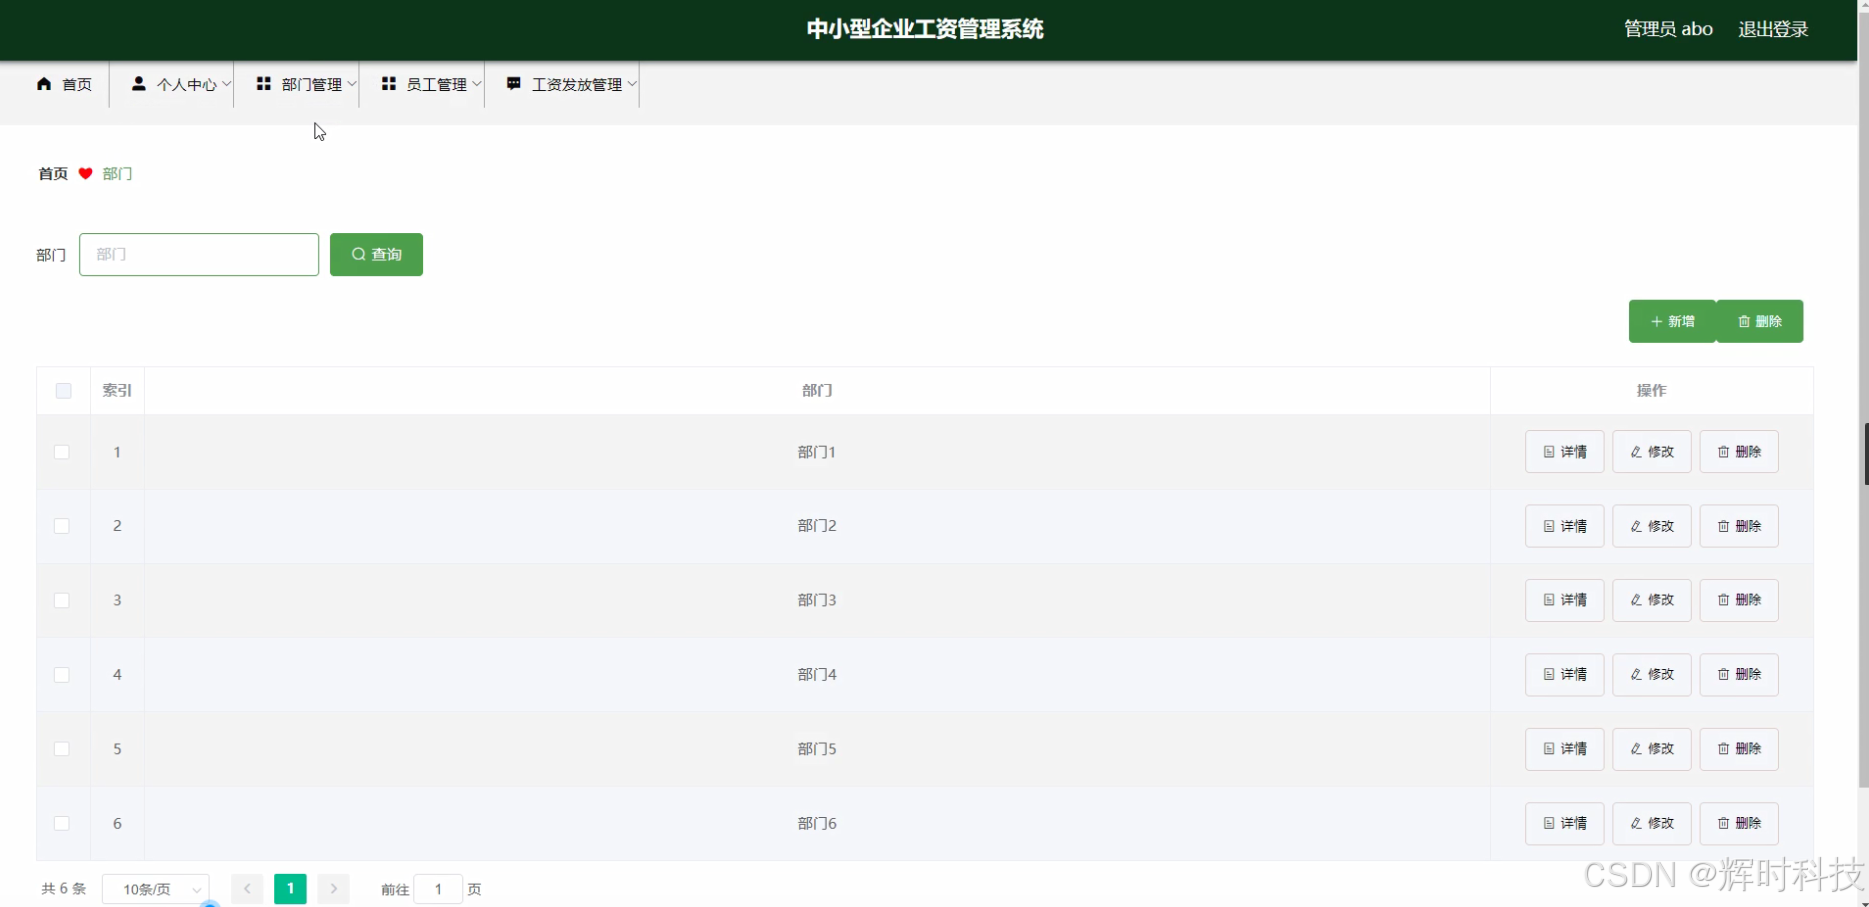Click the red heart icon in the breadcrumb

pyautogui.click(x=84, y=173)
